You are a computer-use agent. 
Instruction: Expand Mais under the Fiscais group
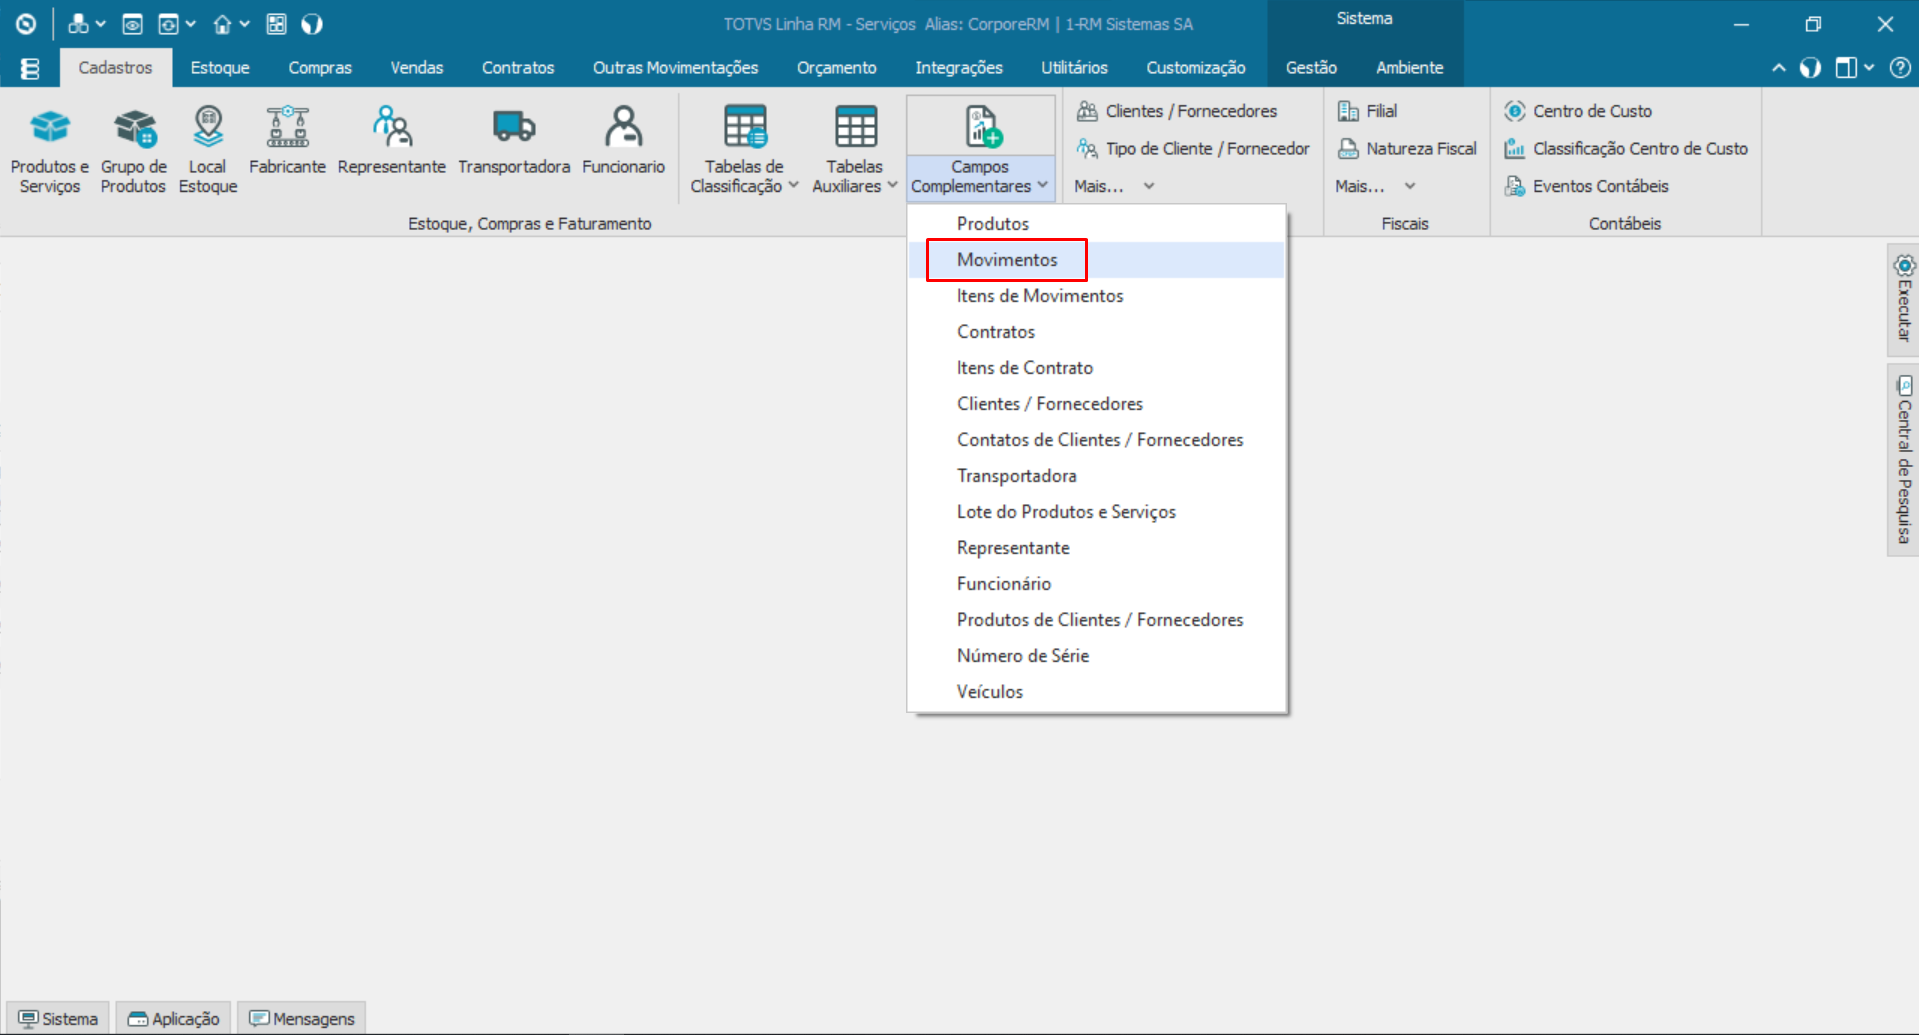[1375, 186]
